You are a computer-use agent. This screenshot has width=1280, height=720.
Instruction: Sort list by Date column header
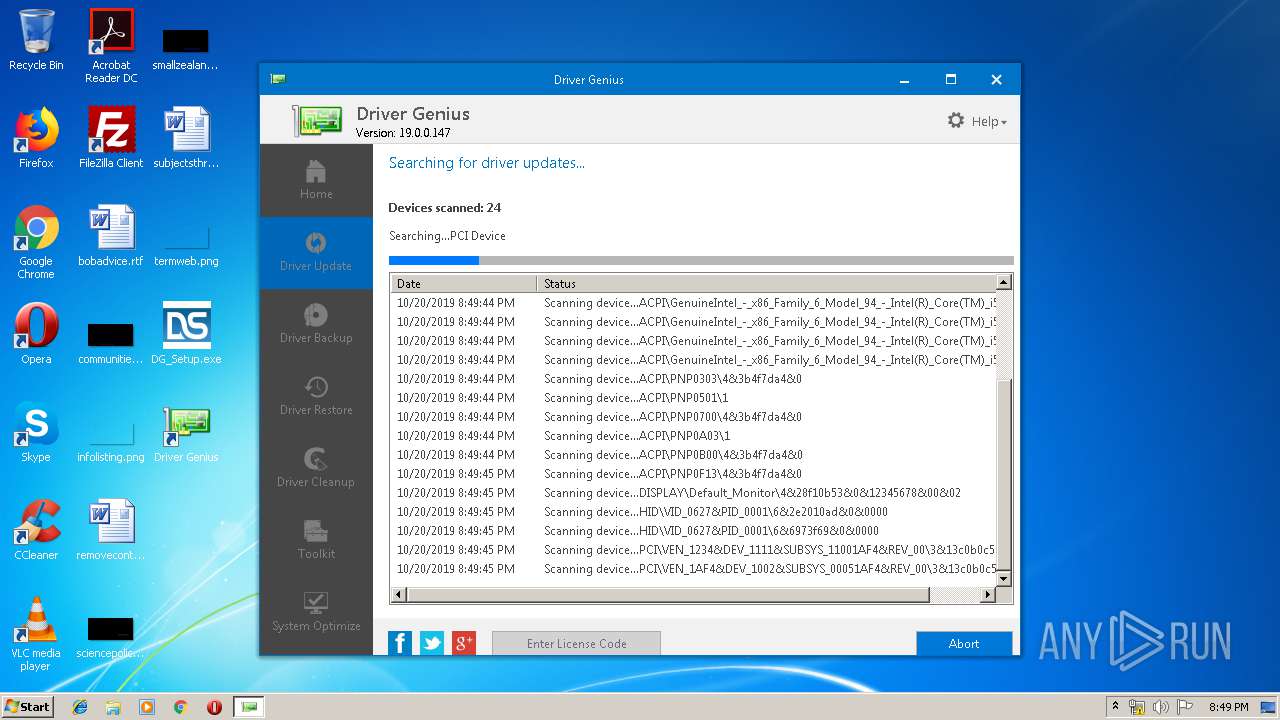click(463, 283)
